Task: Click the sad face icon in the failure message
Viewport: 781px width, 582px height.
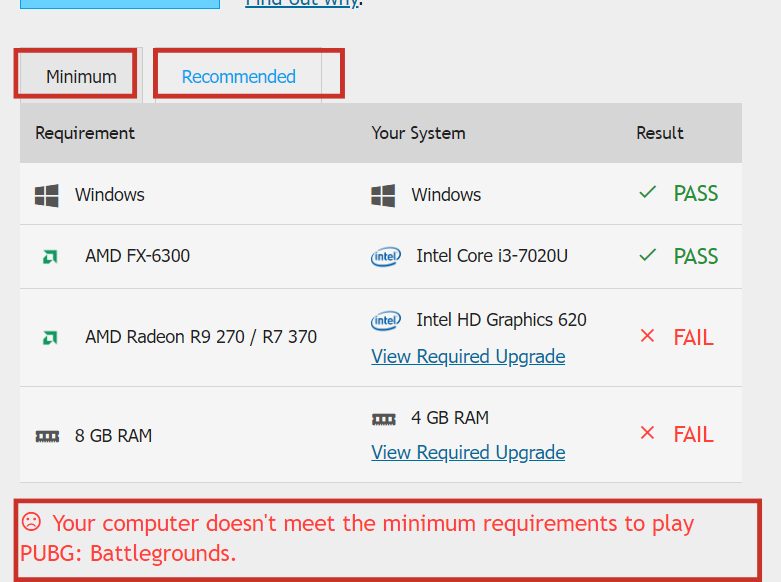Action: click(31, 522)
